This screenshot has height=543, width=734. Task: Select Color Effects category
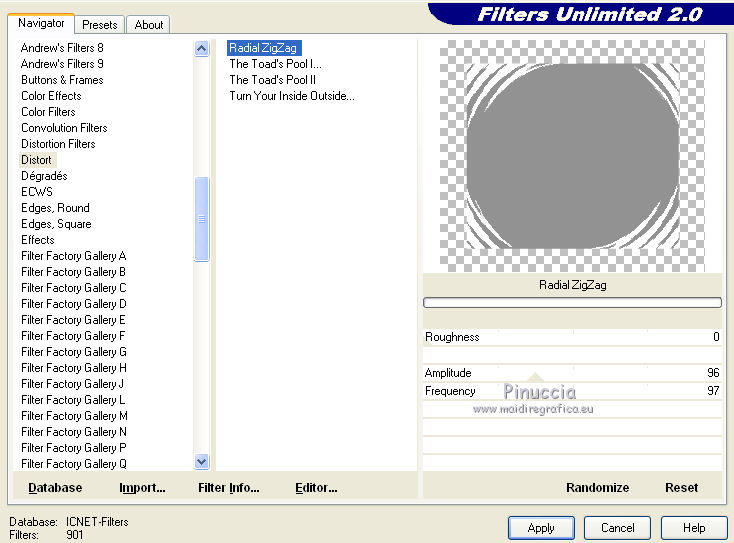(x=51, y=95)
